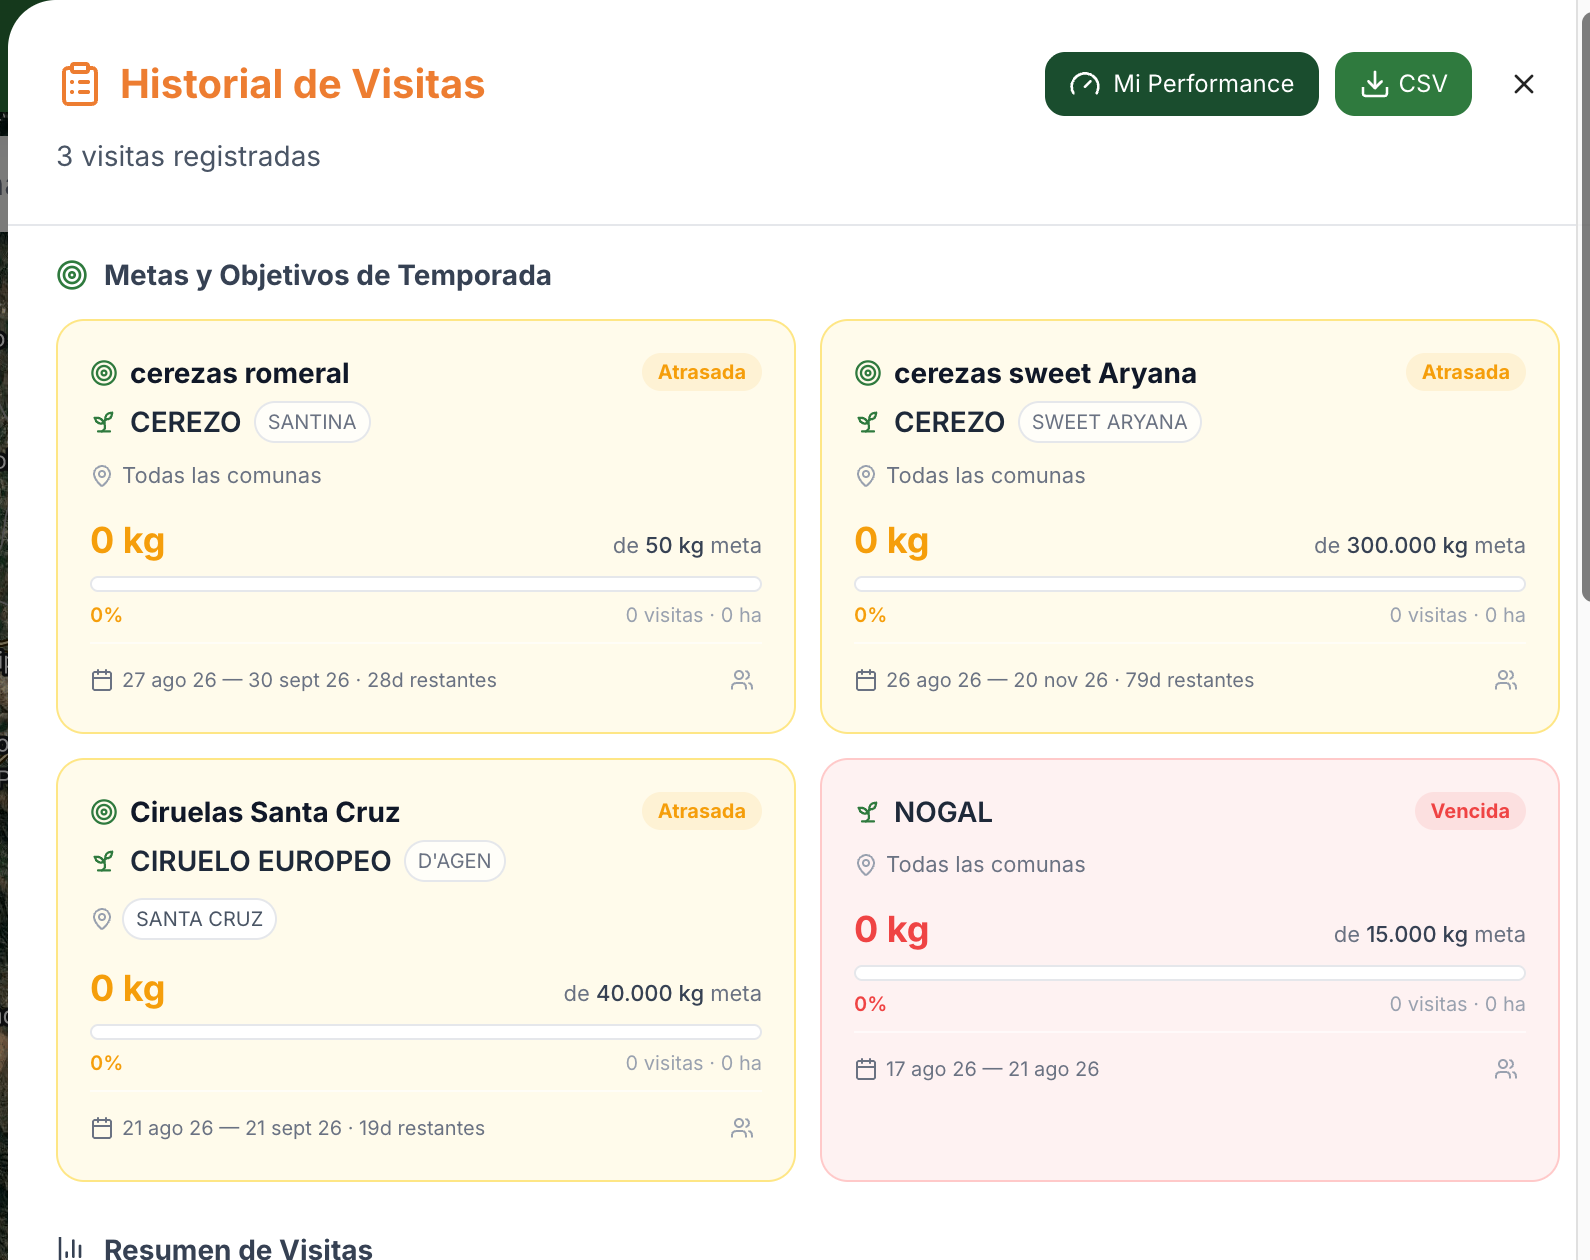Click '3 visitas registradas' text
This screenshot has height=1260, width=1590.
click(189, 157)
